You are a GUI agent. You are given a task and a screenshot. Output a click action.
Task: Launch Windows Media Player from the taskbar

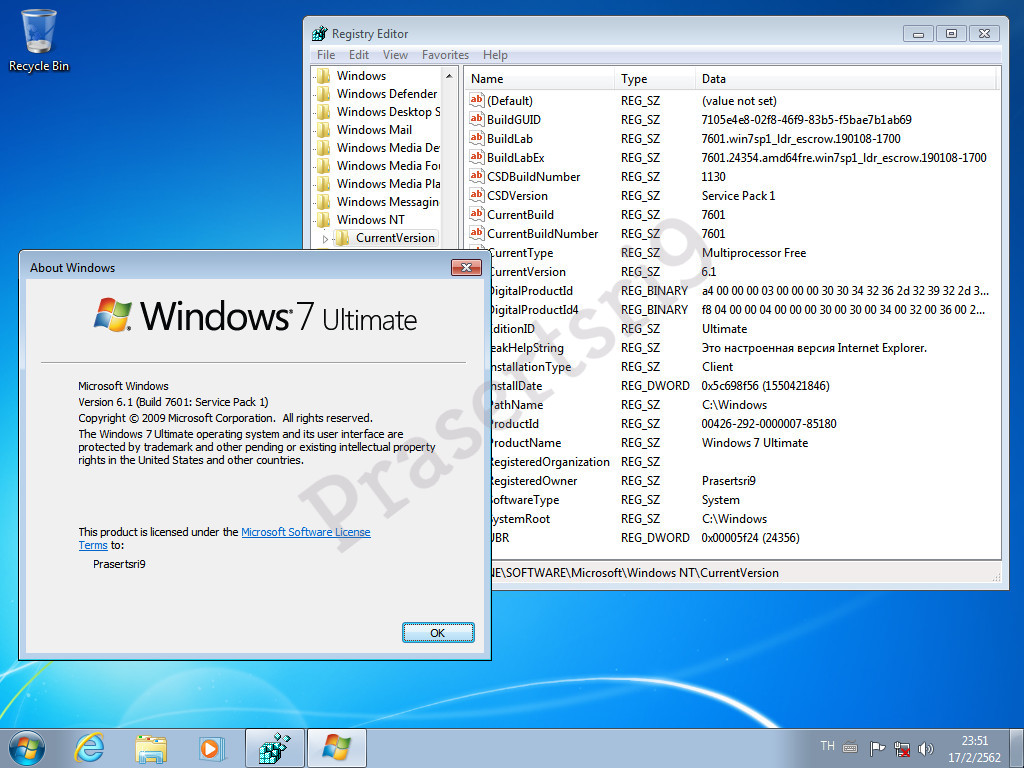click(x=212, y=748)
